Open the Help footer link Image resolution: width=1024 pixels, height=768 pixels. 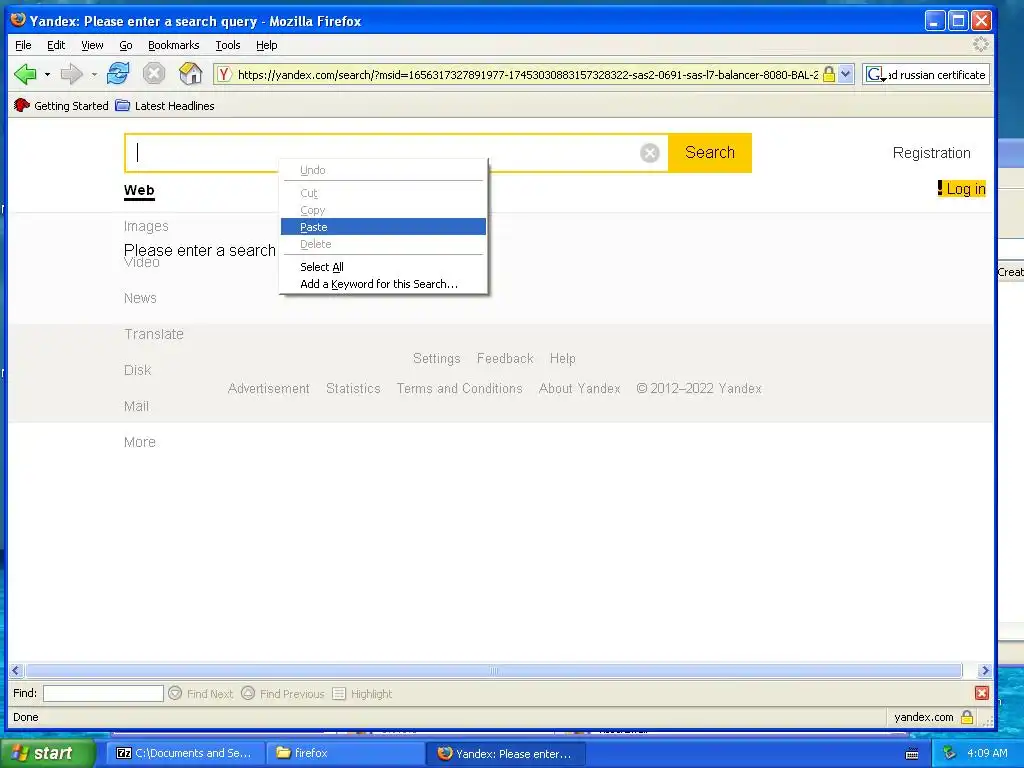point(562,359)
